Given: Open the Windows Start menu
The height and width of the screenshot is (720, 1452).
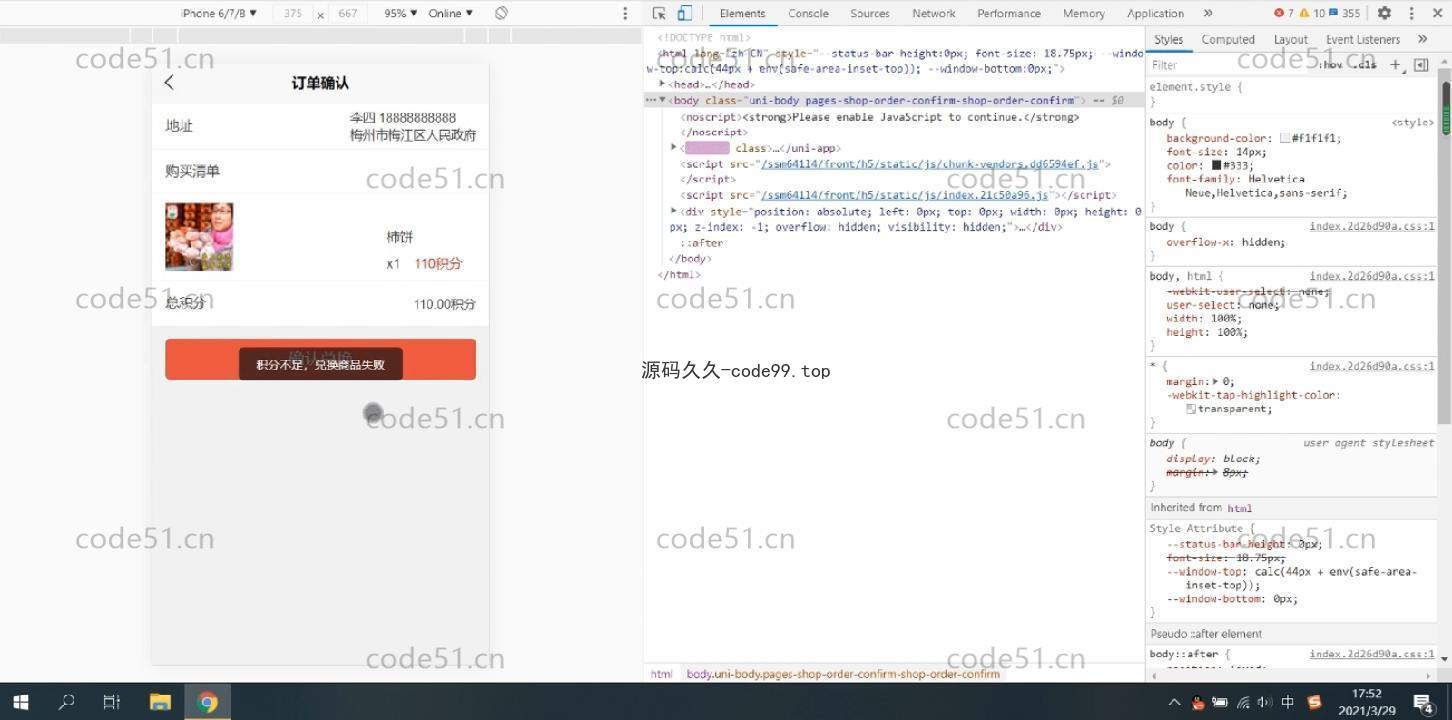Looking at the screenshot, I should (20, 702).
